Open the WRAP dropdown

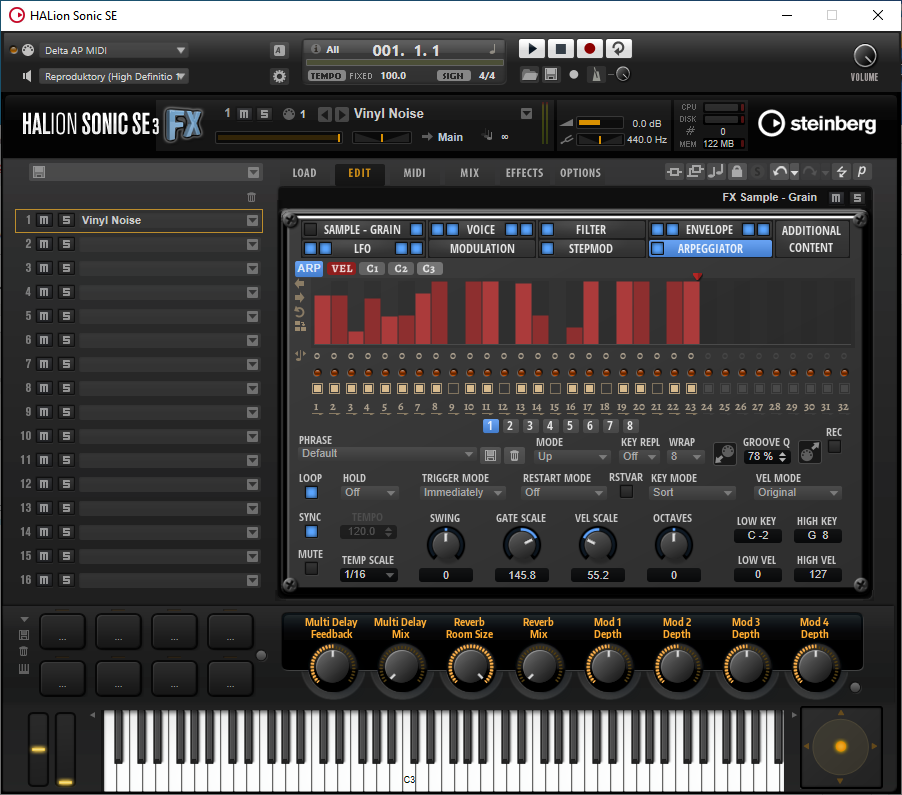point(686,456)
